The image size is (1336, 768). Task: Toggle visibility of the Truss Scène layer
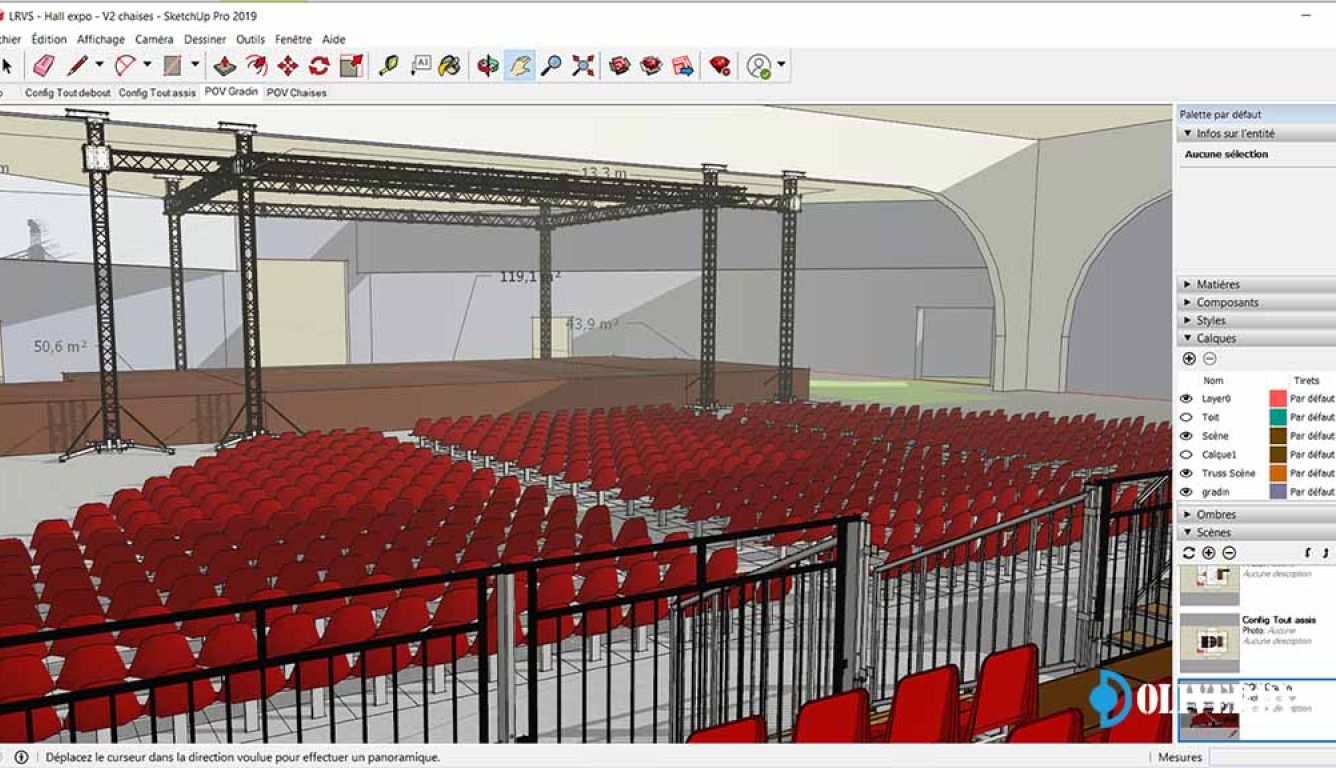pyautogui.click(x=1186, y=472)
